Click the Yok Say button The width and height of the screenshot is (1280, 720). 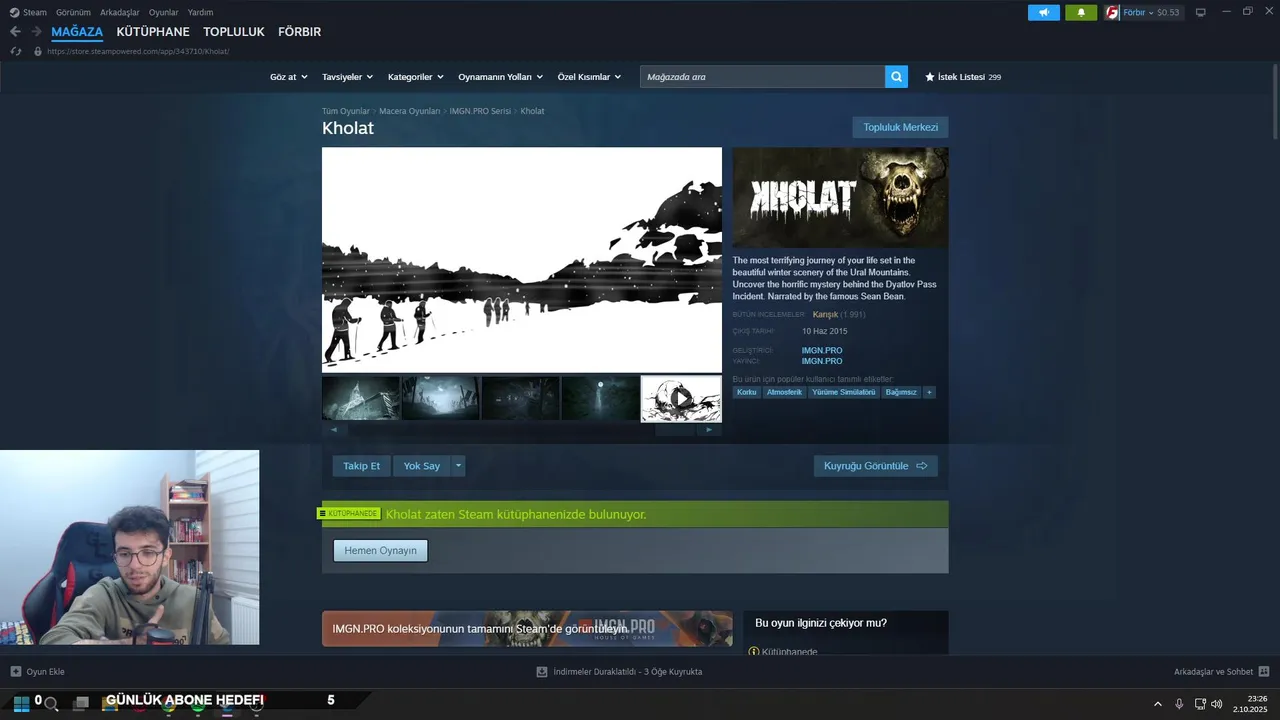[422, 466]
